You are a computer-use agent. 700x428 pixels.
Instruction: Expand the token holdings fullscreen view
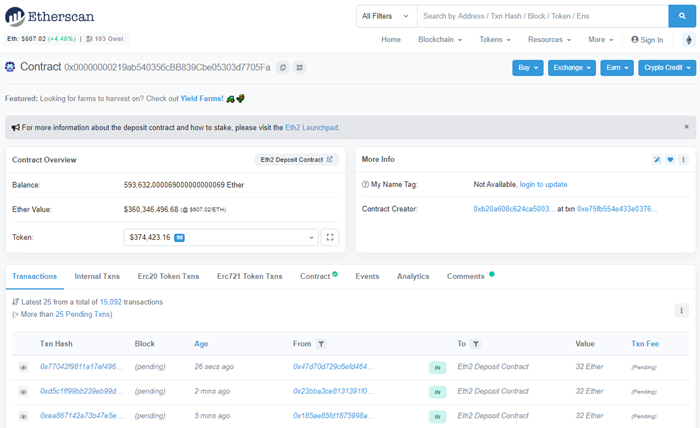click(x=331, y=237)
